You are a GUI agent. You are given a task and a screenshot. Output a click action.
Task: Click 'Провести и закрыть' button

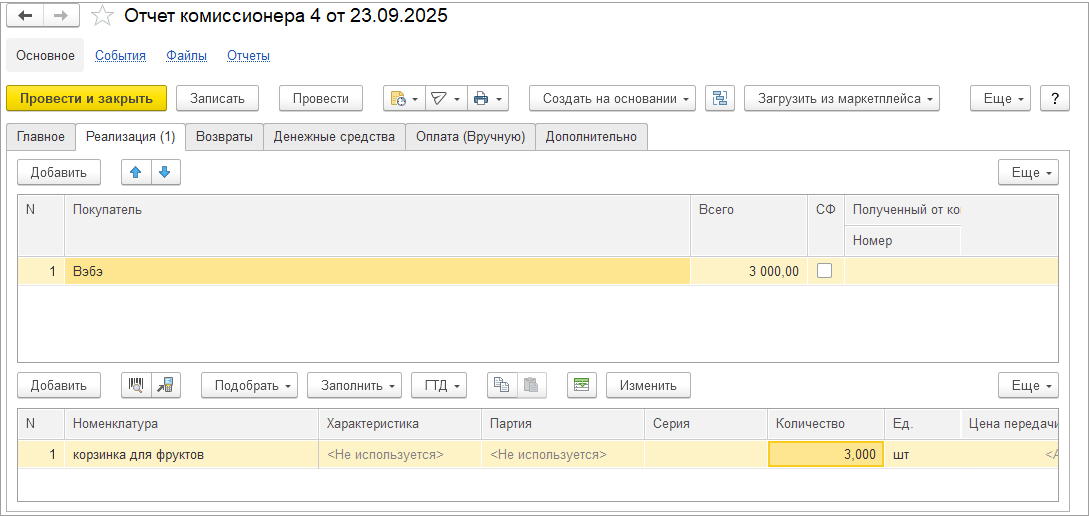pyautogui.click(x=86, y=99)
